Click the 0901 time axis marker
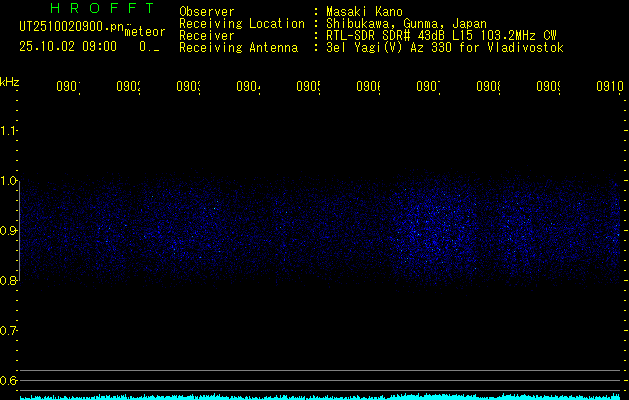 (x=68, y=87)
